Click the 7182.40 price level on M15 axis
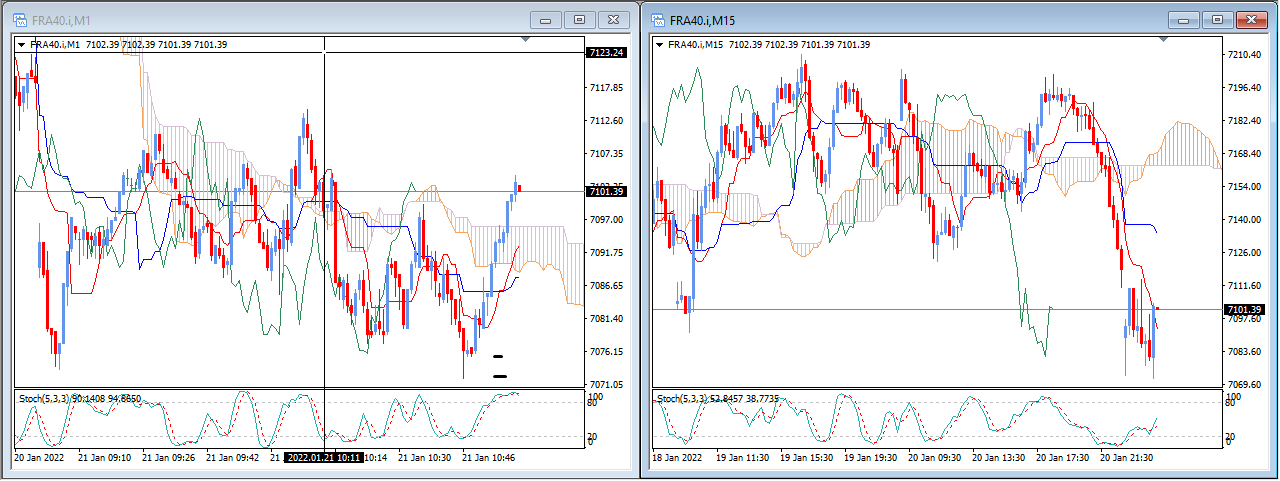 click(x=1246, y=121)
